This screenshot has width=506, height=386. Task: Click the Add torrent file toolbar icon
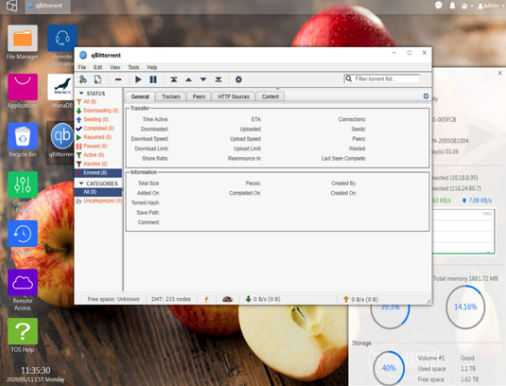click(97, 79)
